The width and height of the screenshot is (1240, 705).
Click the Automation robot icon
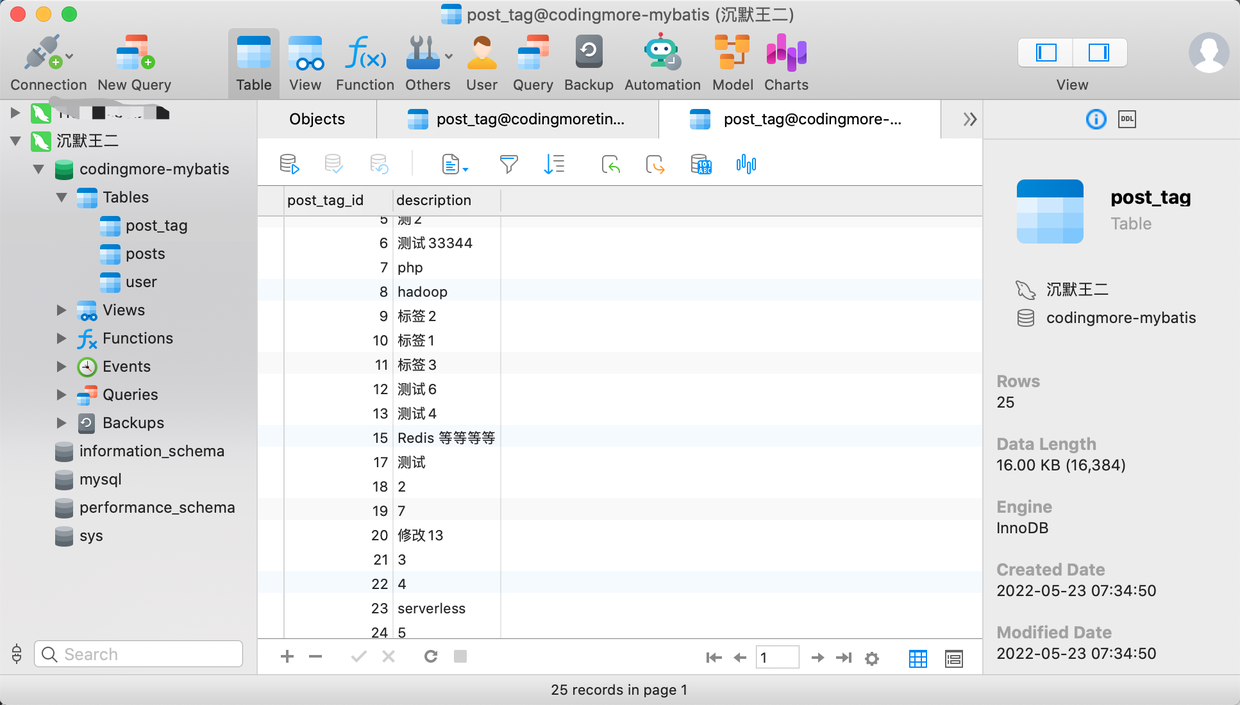(662, 62)
